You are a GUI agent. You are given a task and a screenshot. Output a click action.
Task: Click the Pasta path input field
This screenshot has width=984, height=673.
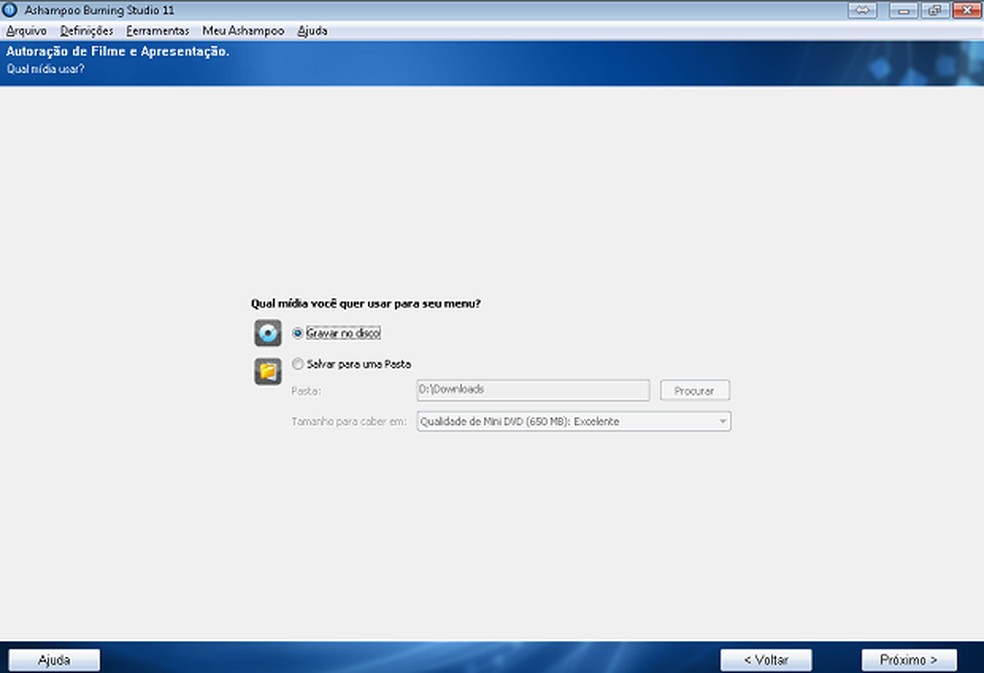pos(533,390)
